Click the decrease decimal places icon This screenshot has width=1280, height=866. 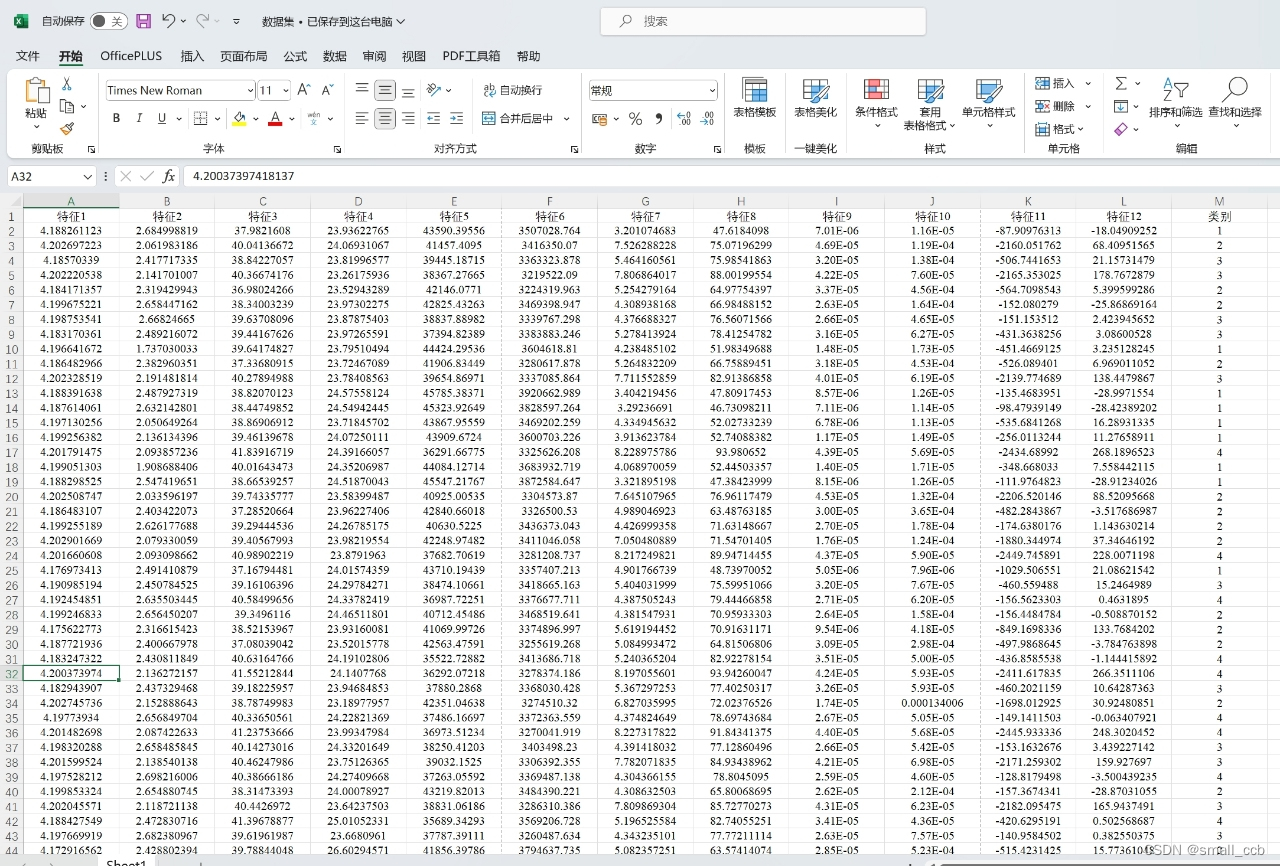tap(709, 119)
